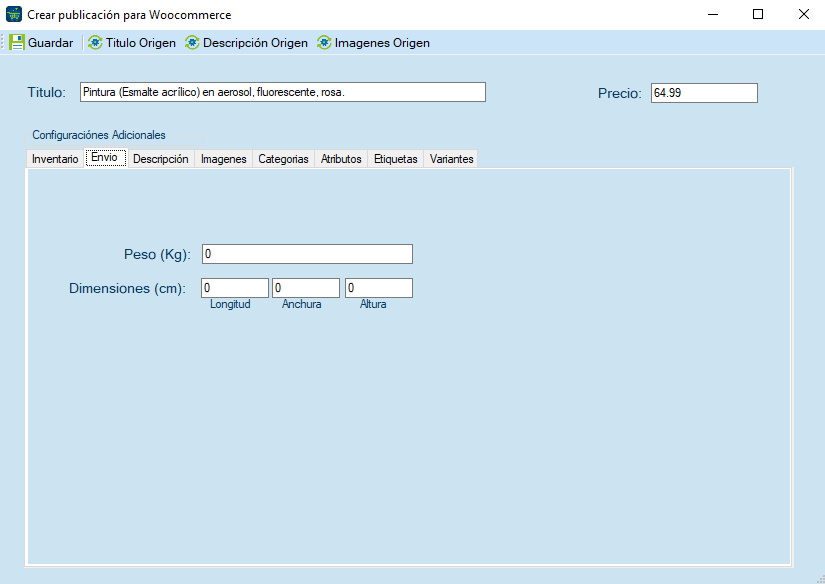Viewport: 825px width, 584px height.
Task: Click the Titulo Origen gear icon
Action: coord(95,43)
